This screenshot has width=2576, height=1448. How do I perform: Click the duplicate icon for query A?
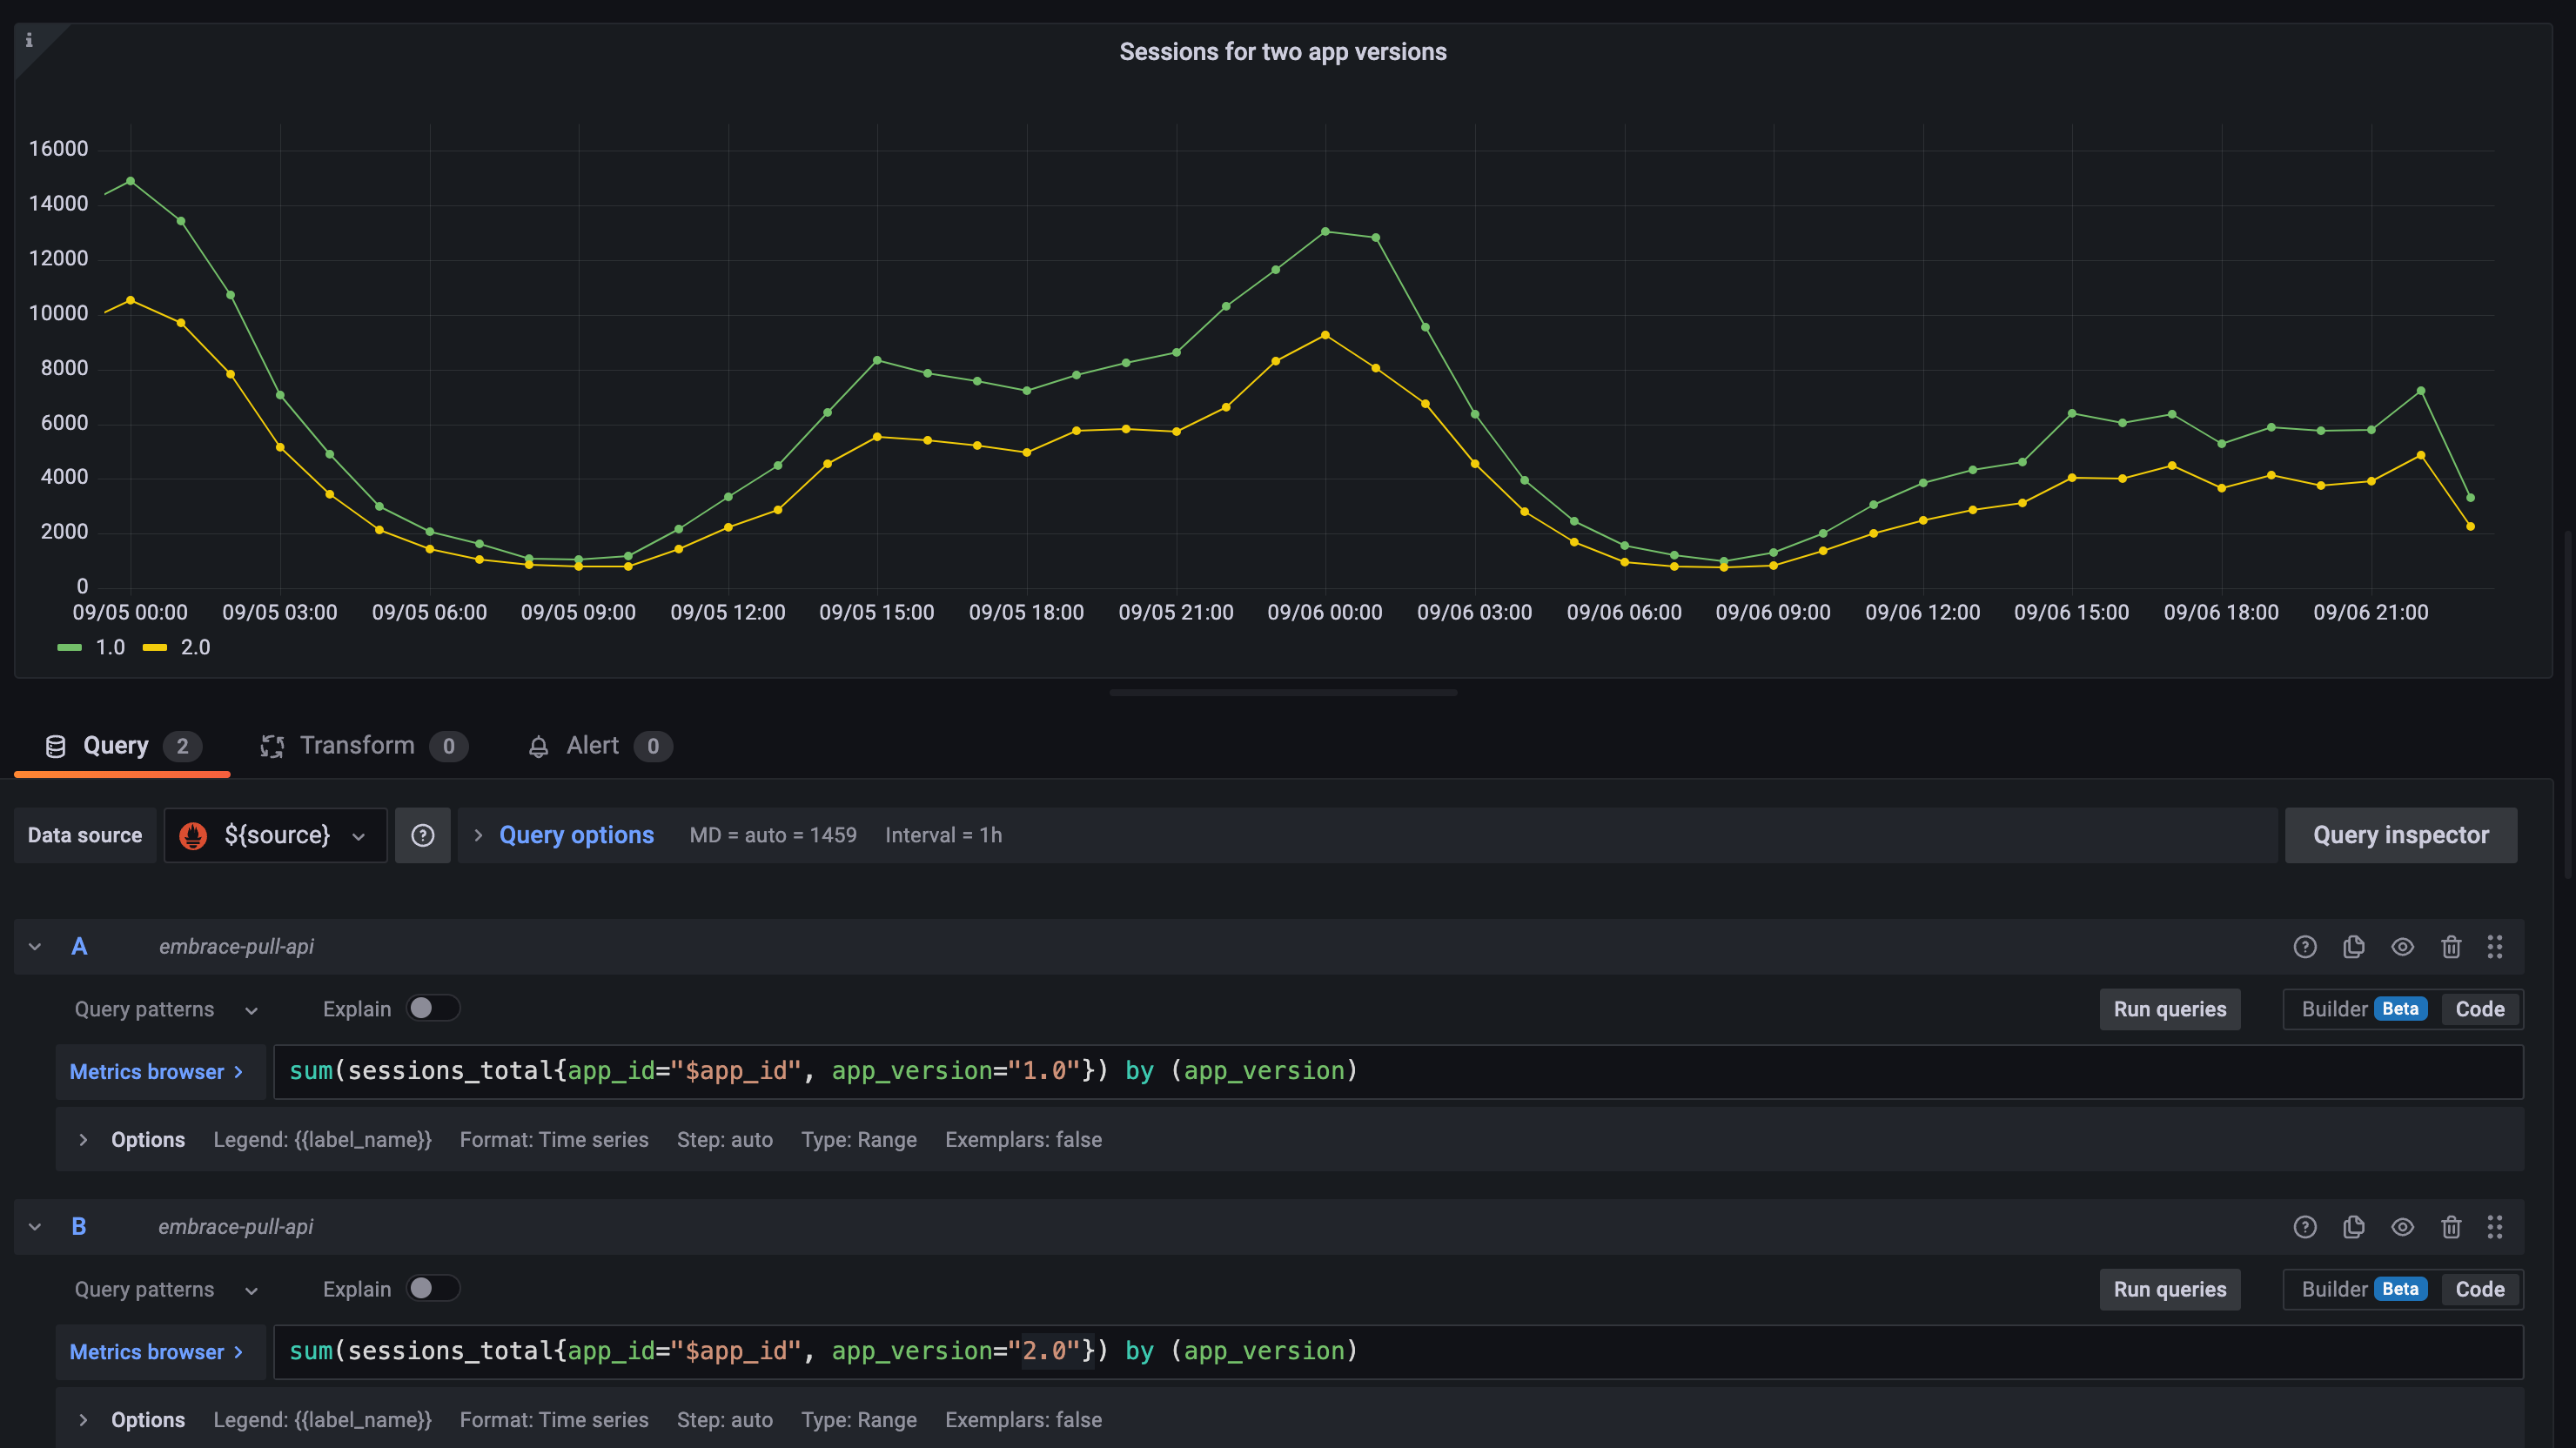pyautogui.click(x=2353, y=946)
